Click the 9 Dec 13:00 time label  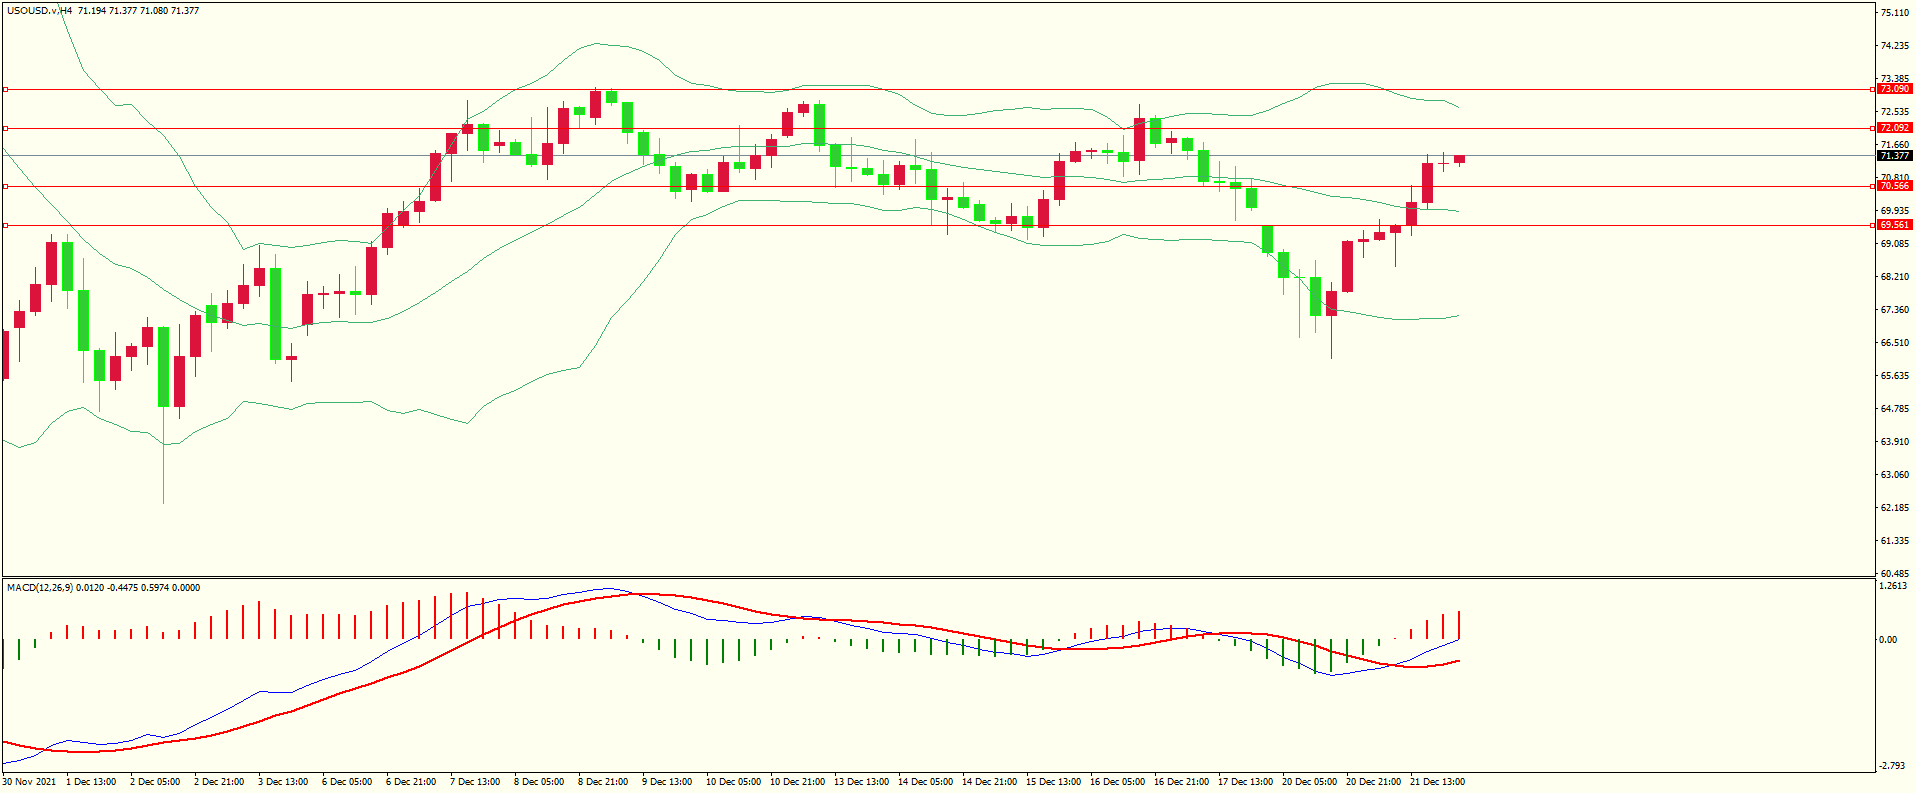667,782
